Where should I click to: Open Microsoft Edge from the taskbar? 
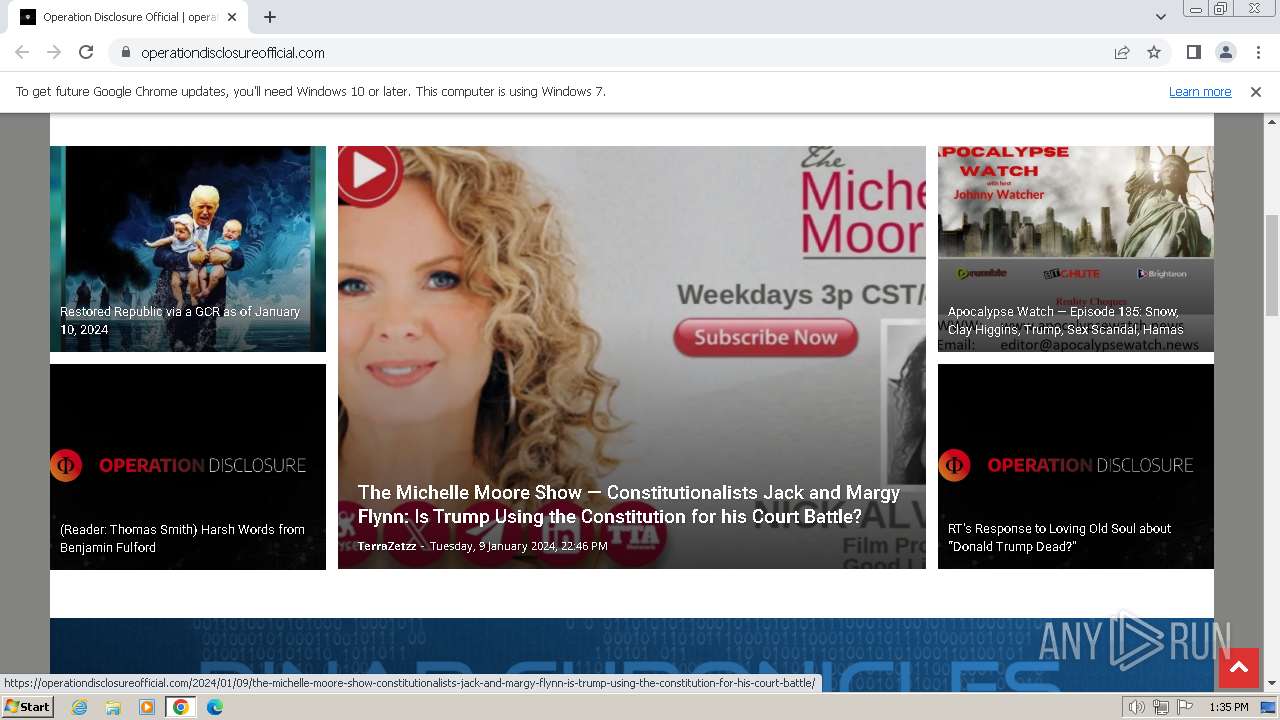(215, 707)
